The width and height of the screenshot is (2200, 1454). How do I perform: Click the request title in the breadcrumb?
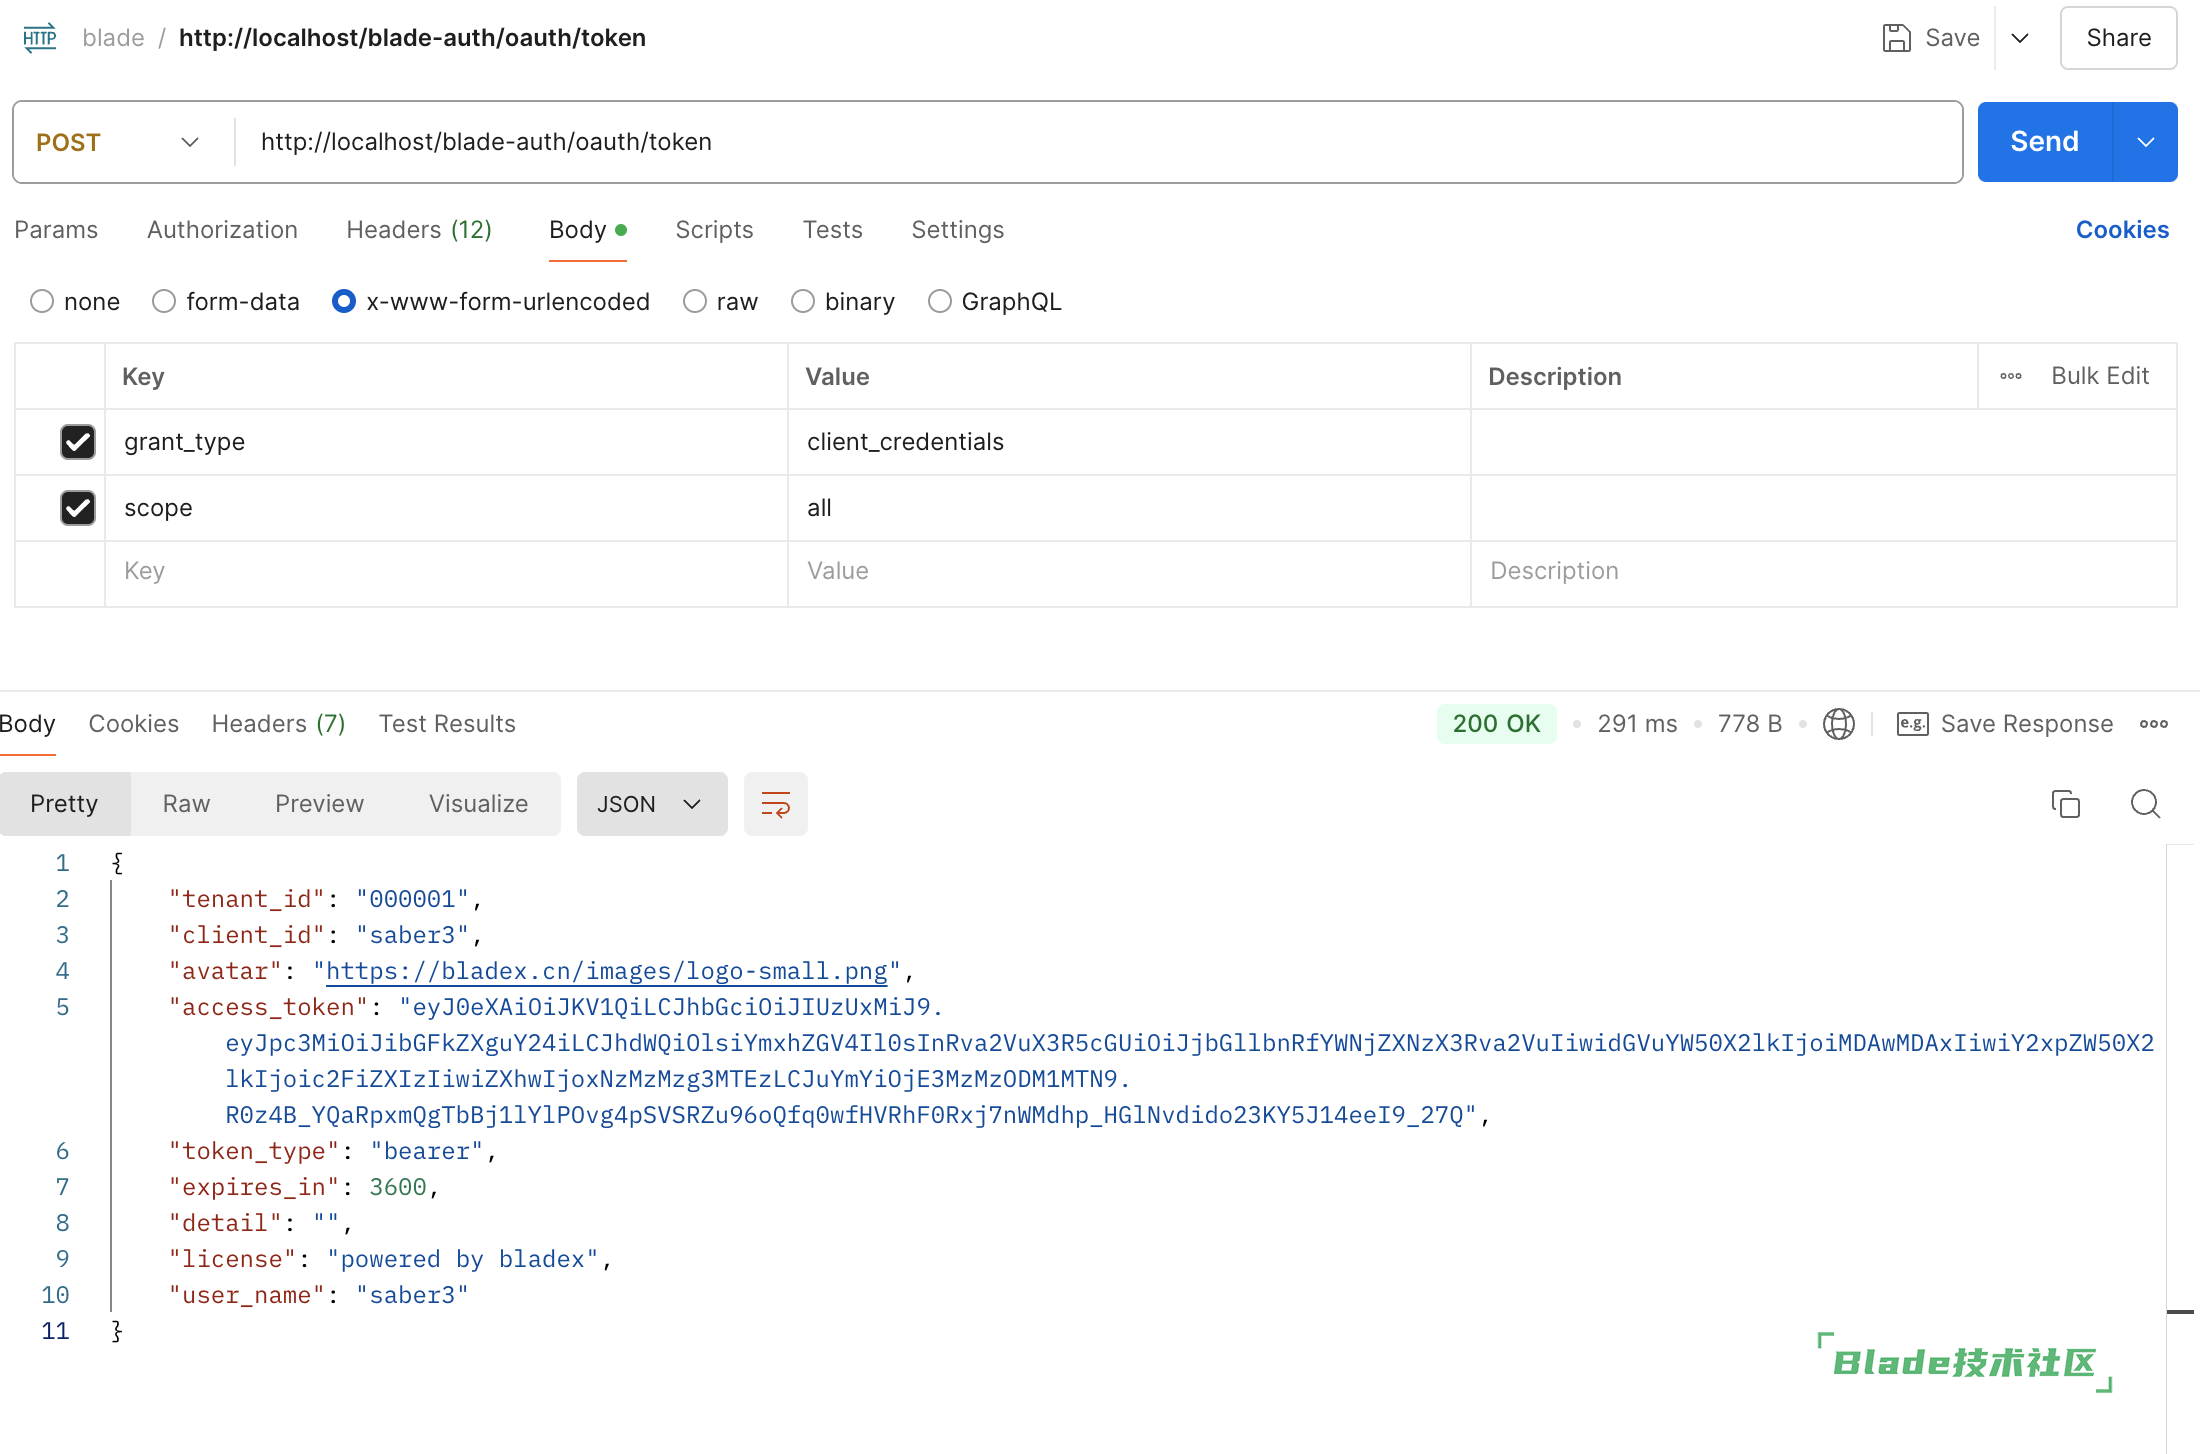pos(412,38)
